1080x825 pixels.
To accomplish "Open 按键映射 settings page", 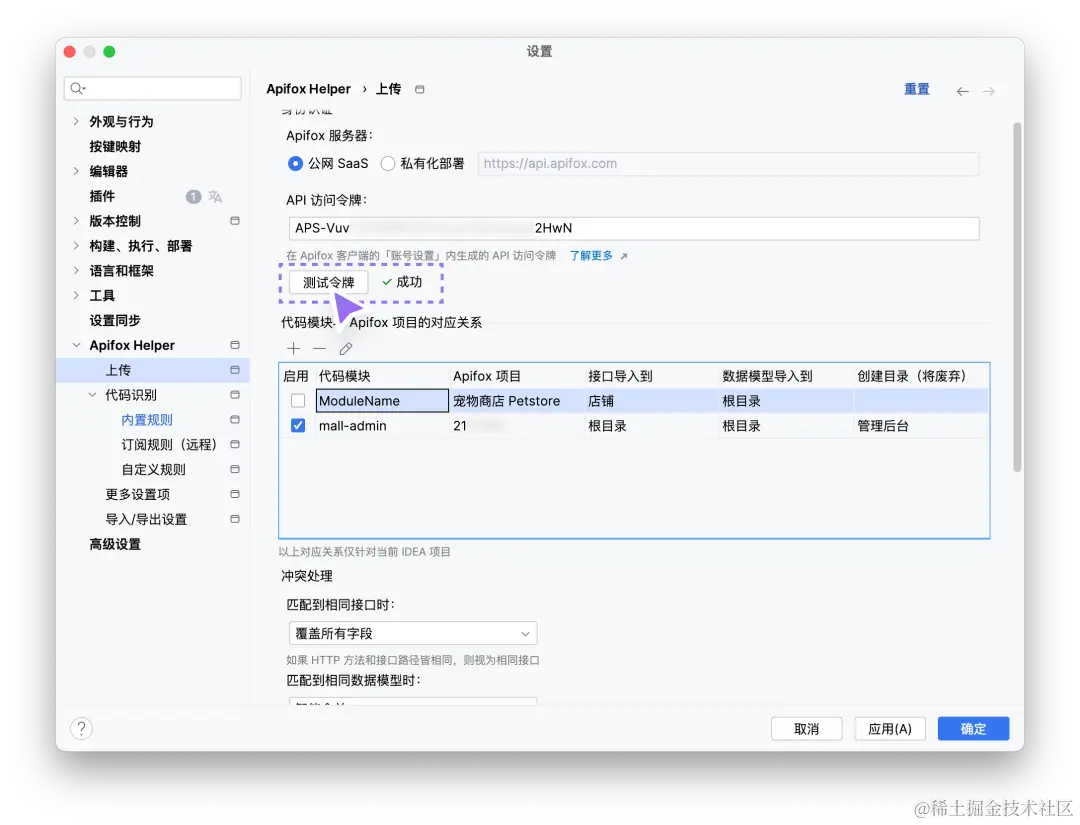I will (x=115, y=146).
